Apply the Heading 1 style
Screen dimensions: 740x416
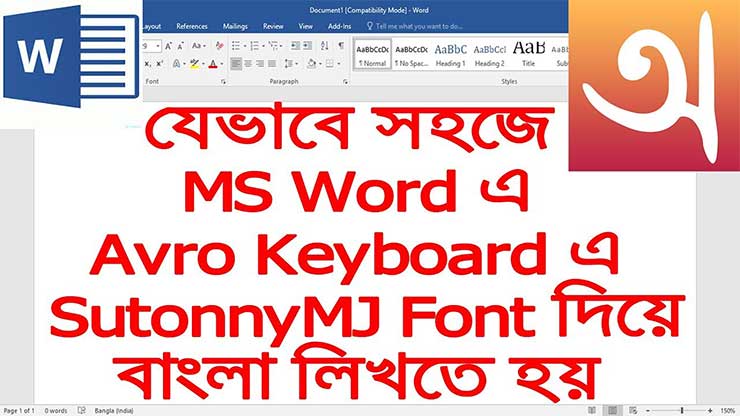(450, 55)
